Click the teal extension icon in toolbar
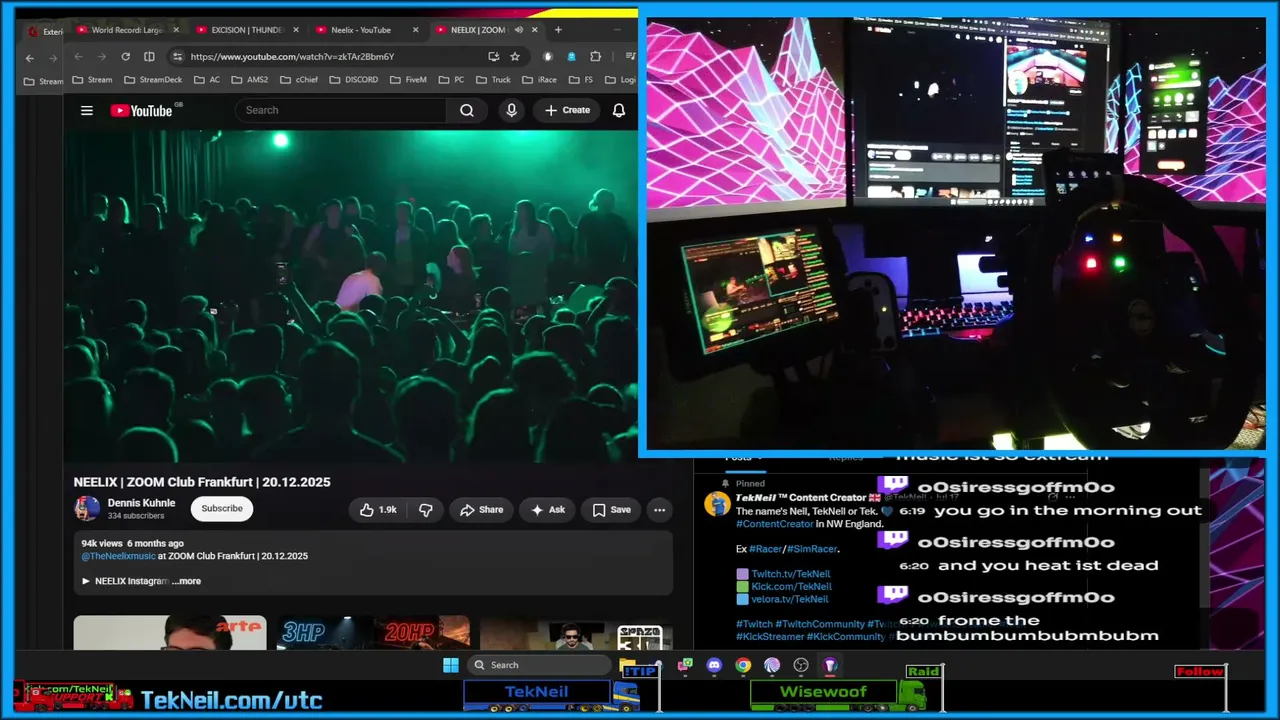 coord(572,57)
